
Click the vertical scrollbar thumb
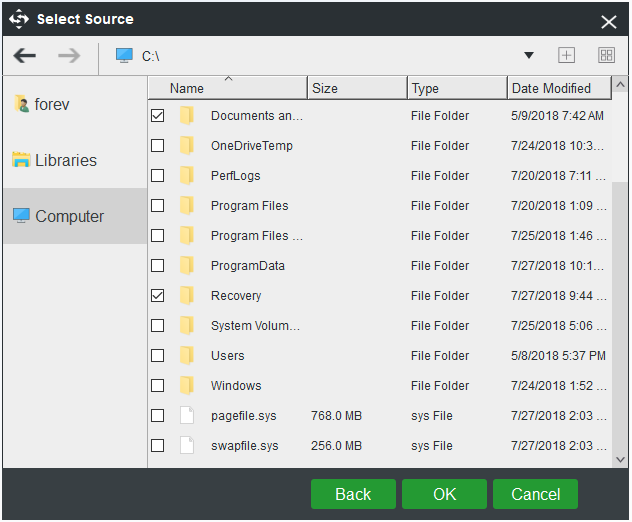[620, 137]
